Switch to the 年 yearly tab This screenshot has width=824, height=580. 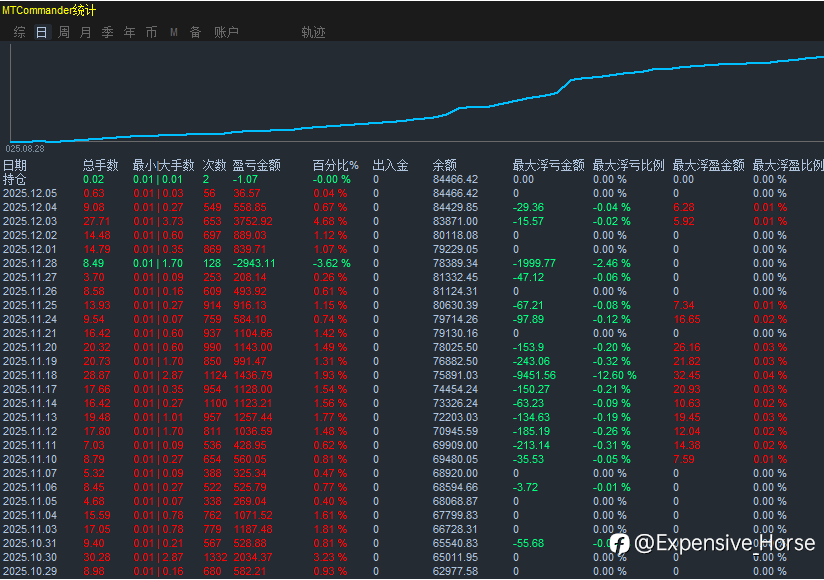(130, 32)
